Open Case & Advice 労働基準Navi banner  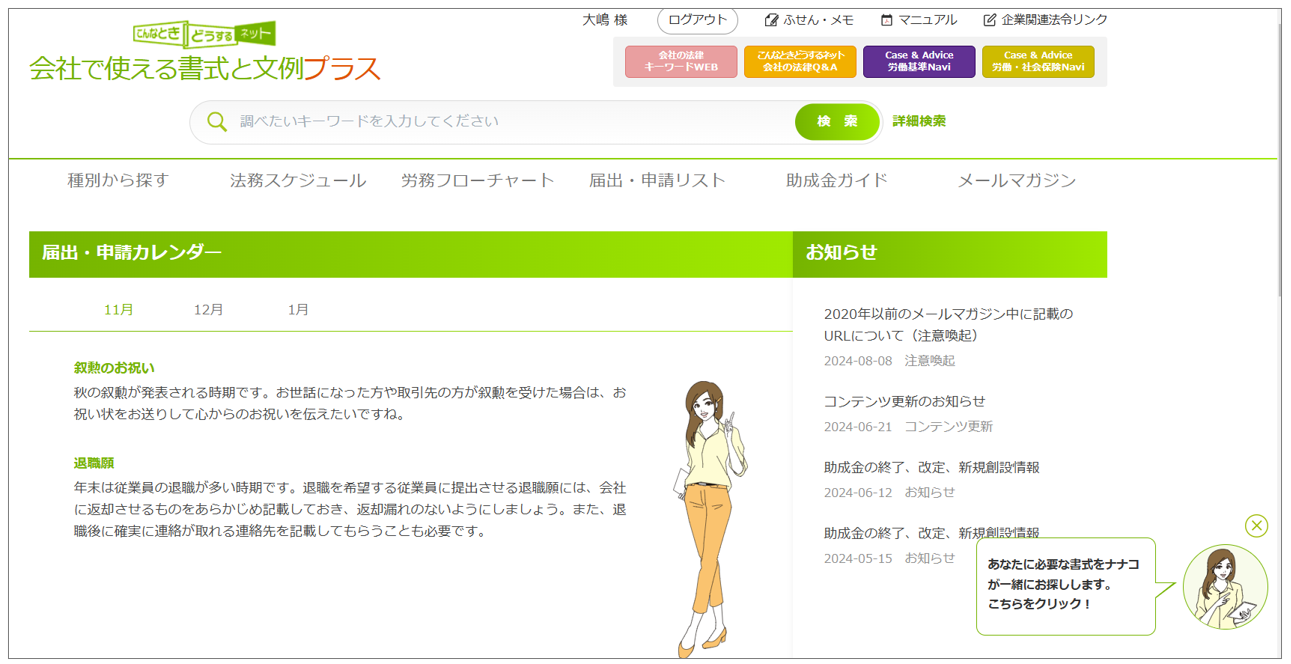point(919,62)
